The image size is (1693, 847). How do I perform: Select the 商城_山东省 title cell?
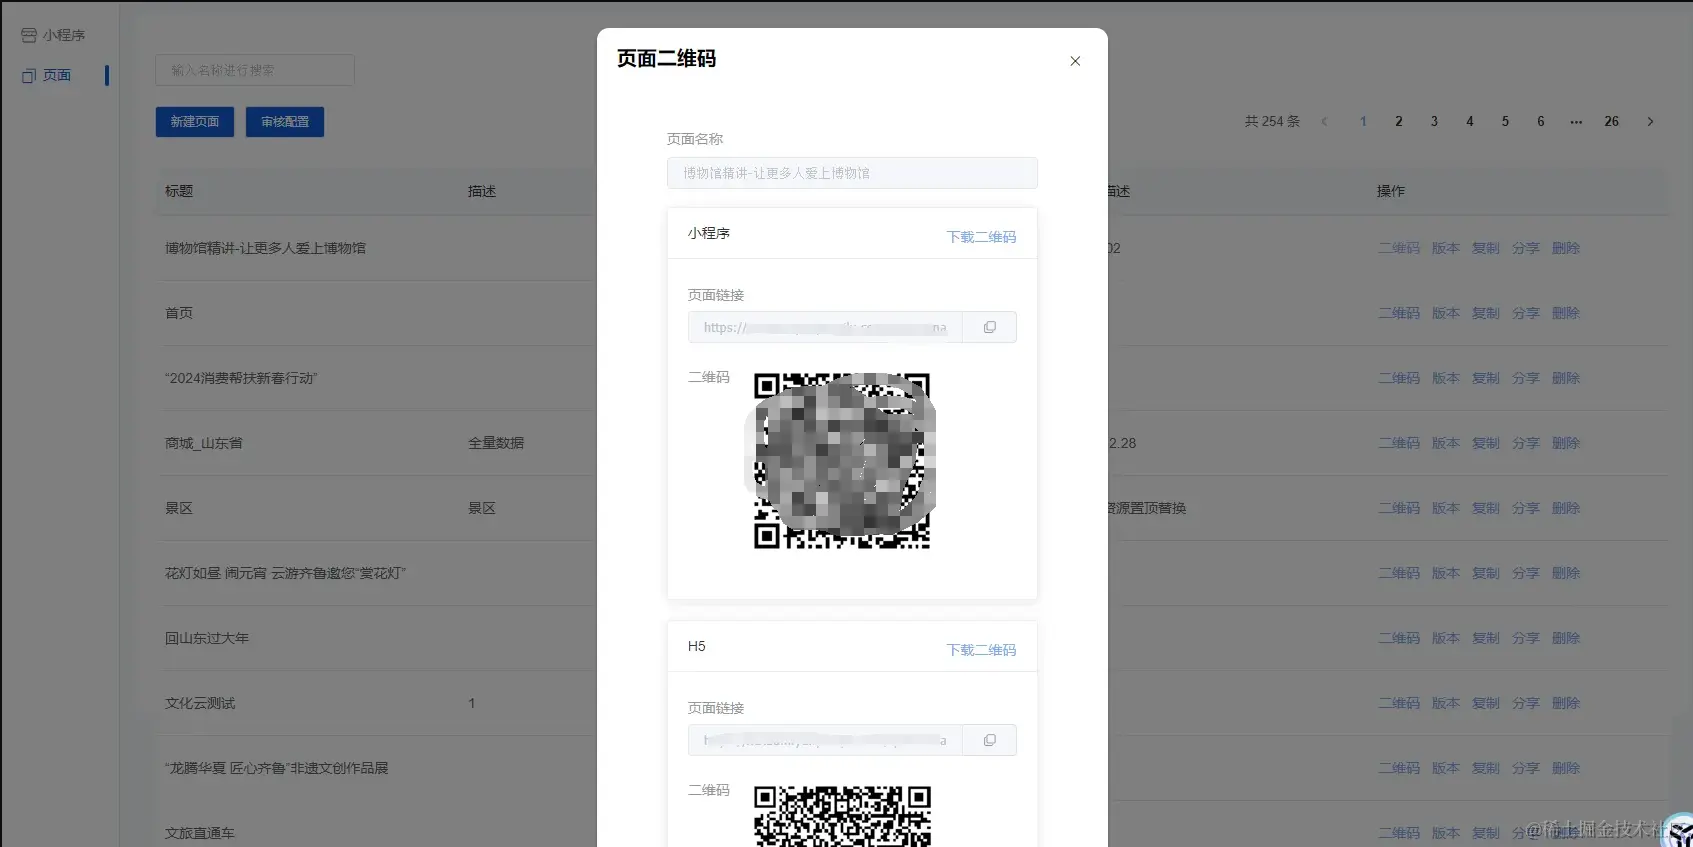coord(204,443)
